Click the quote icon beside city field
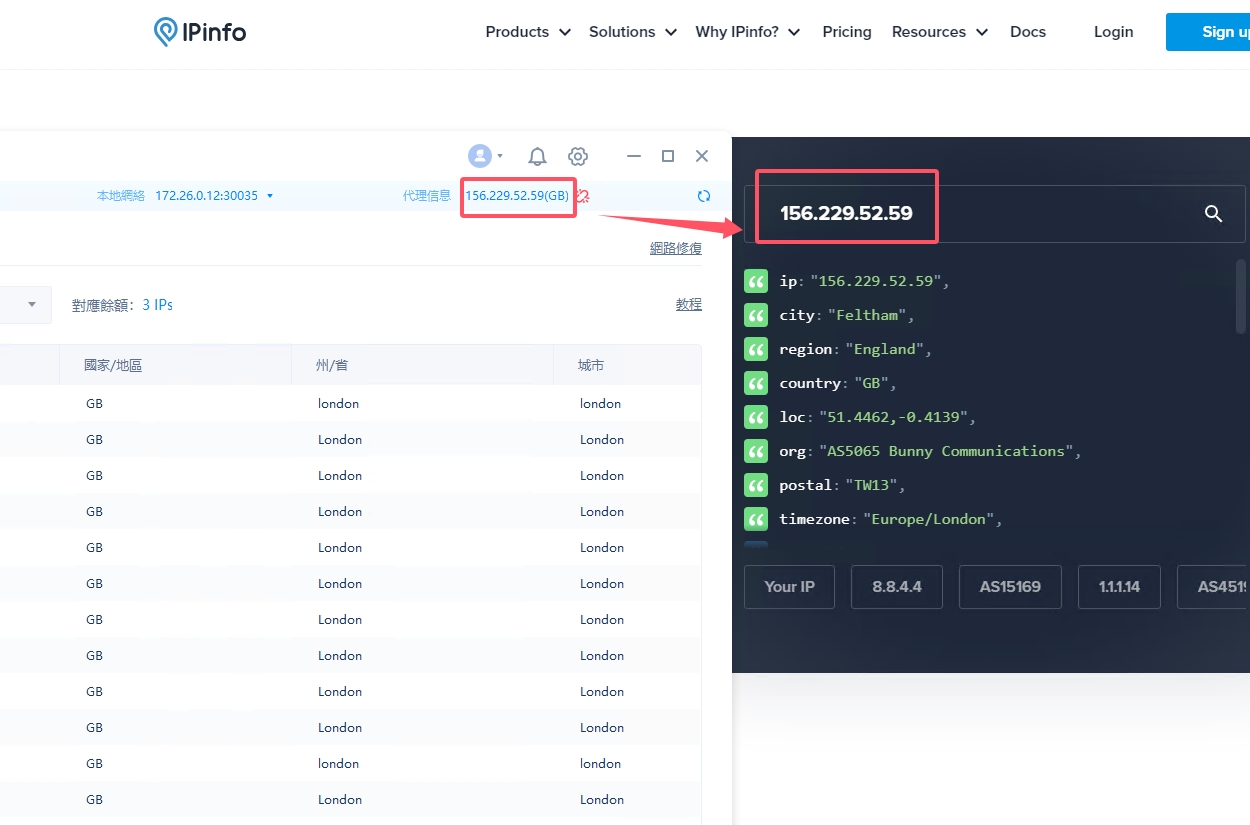The width and height of the screenshot is (1250, 825). coord(756,315)
